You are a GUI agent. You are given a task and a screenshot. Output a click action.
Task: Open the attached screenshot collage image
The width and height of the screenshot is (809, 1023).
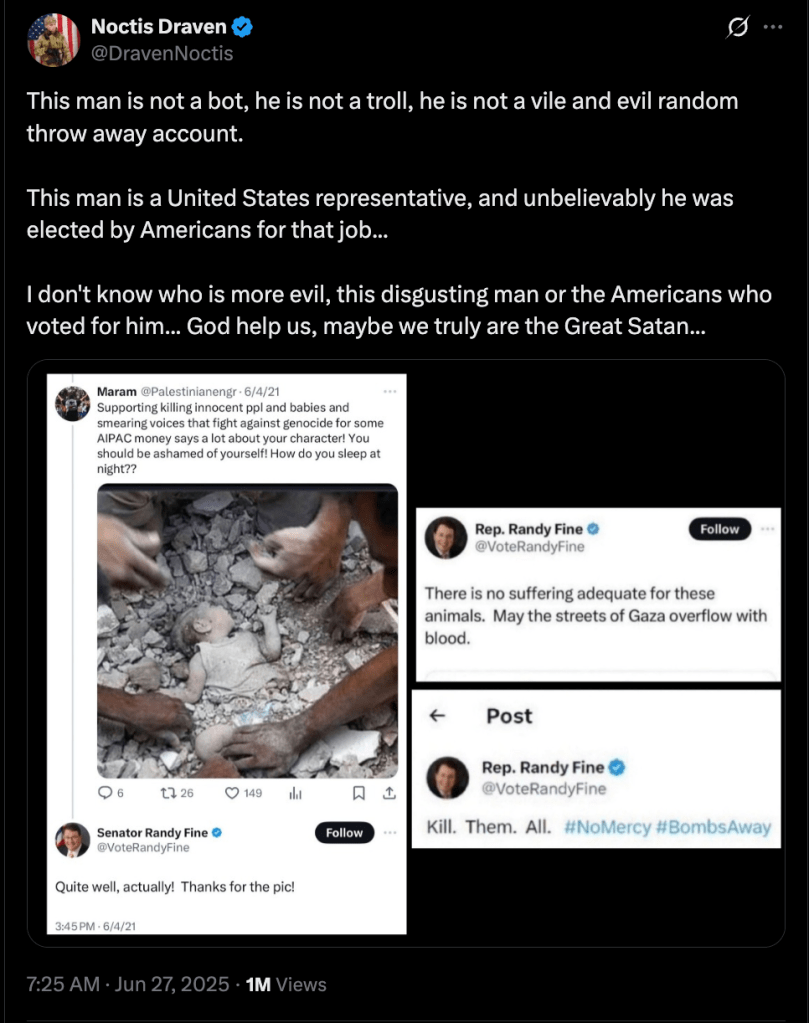405,653
